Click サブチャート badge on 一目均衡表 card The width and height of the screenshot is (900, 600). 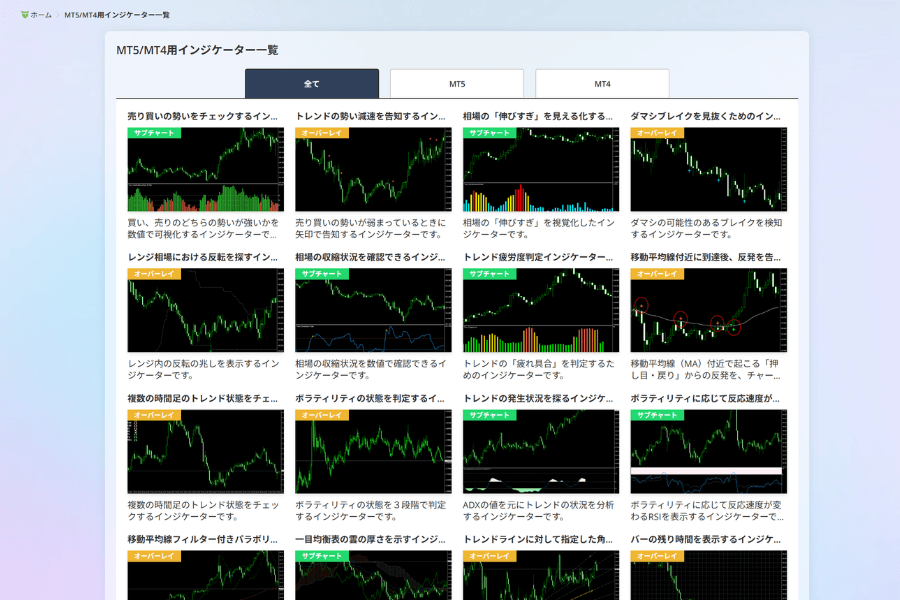(x=321, y=556)
